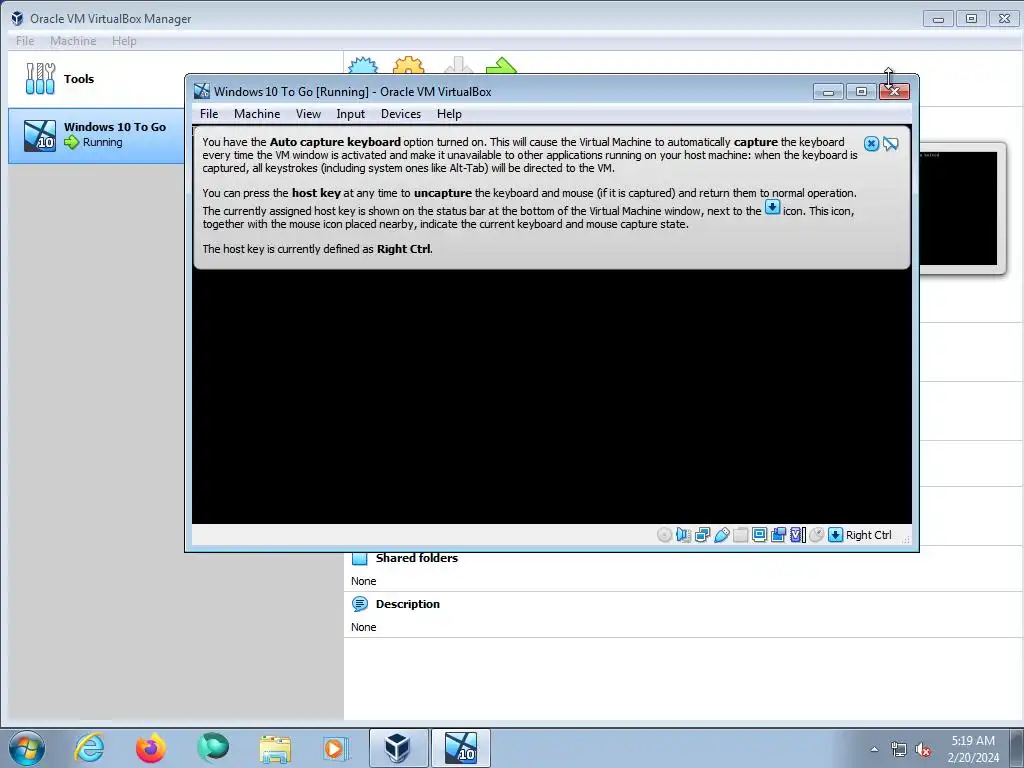Show hidden system tray icons

tap(874, 749)
